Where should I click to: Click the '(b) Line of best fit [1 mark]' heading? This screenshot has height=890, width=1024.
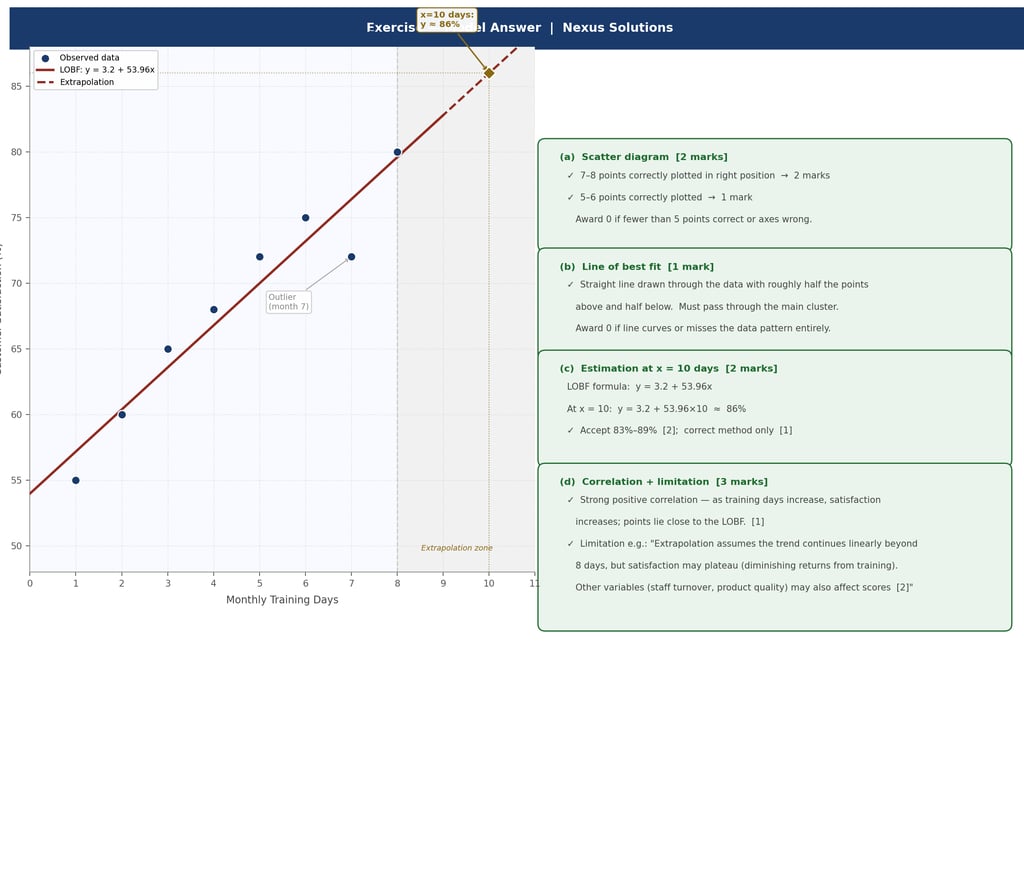637,266
